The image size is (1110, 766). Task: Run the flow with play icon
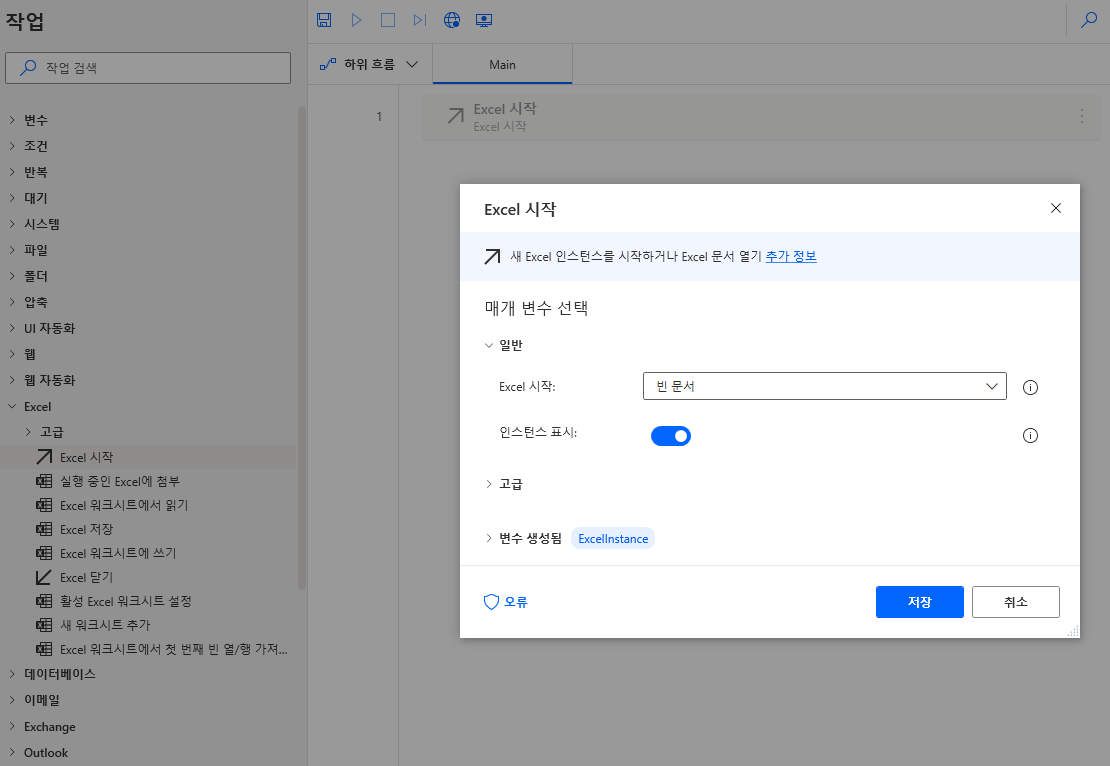356,20
